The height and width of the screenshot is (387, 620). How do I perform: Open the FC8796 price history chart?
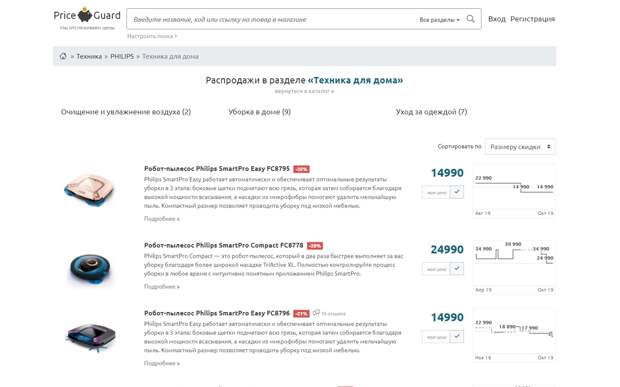[514, 336]
